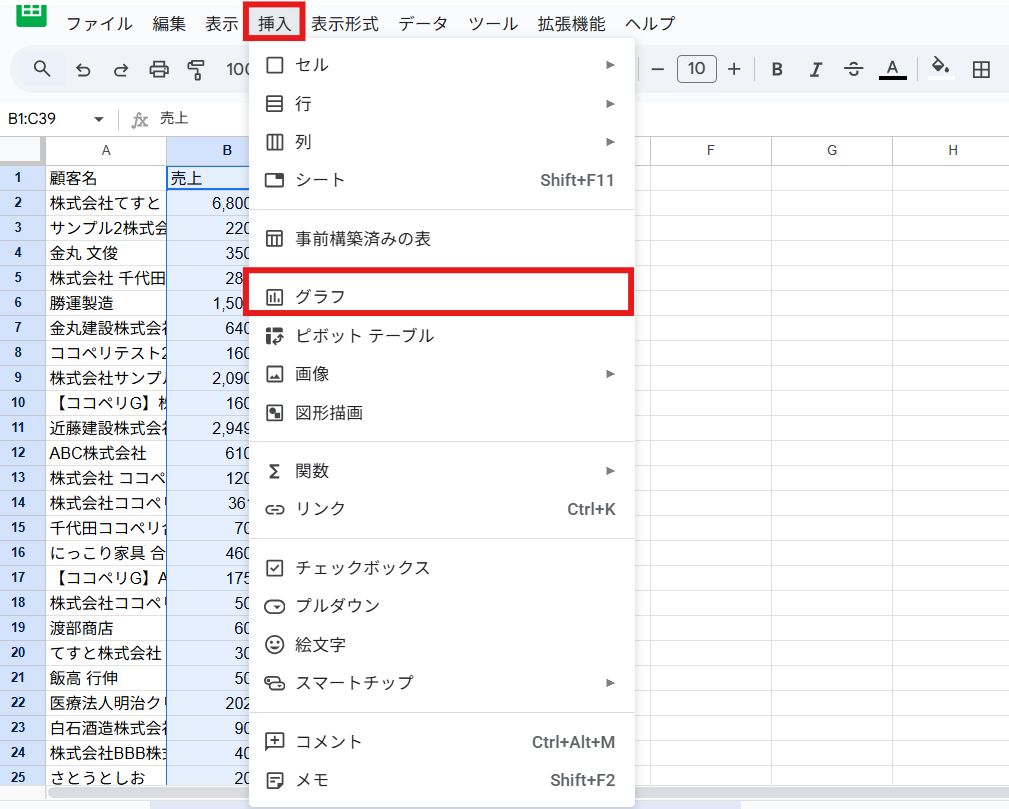Open the データ menu
The height and width of the screenshot is (809, 1009).
click(x=423, y=24)
